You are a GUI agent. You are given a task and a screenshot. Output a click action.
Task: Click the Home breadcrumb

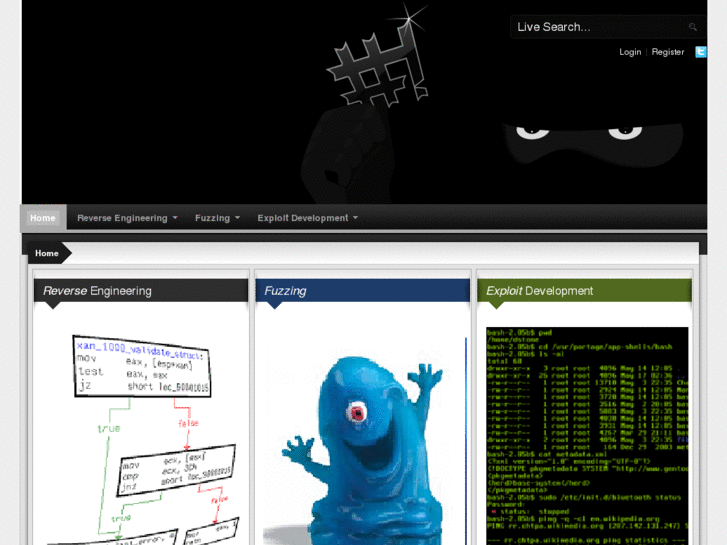47,253
